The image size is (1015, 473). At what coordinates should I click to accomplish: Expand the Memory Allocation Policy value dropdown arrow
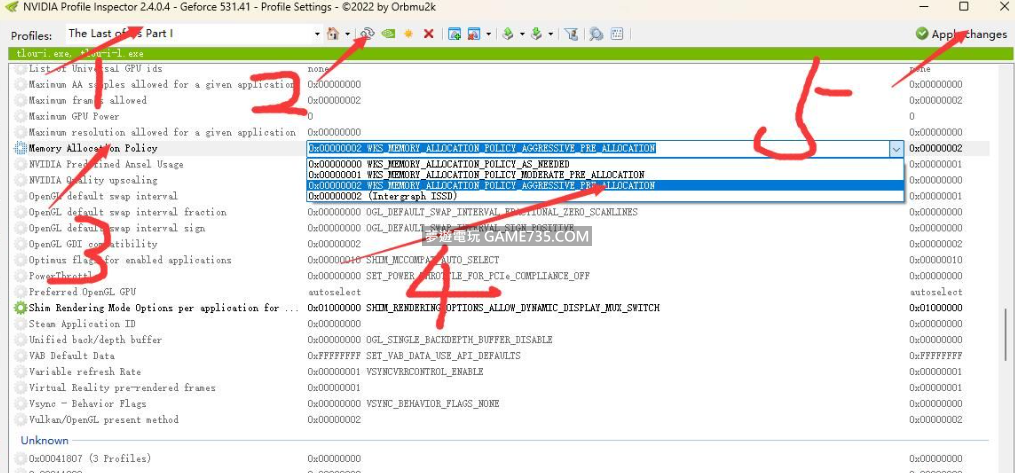tap(897, 149)
